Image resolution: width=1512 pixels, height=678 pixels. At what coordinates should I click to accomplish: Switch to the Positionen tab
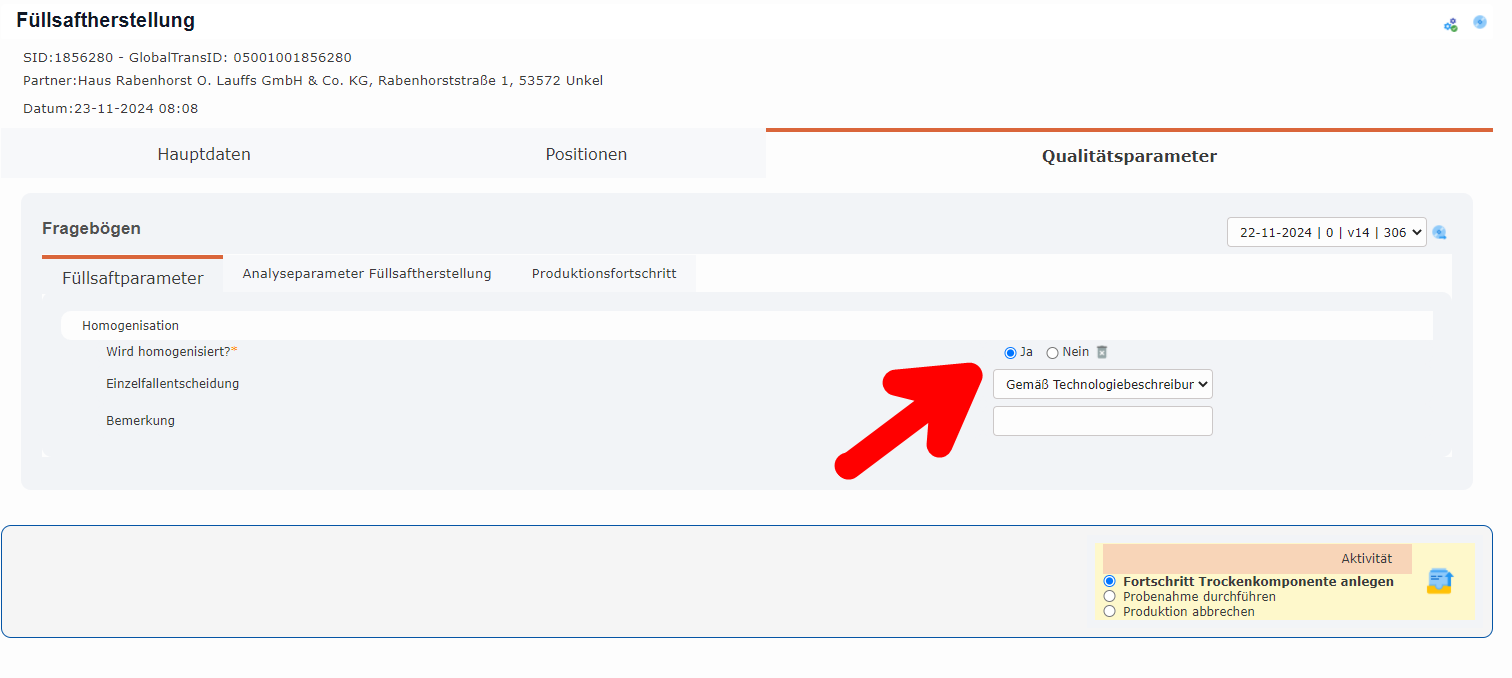[586, 154]
